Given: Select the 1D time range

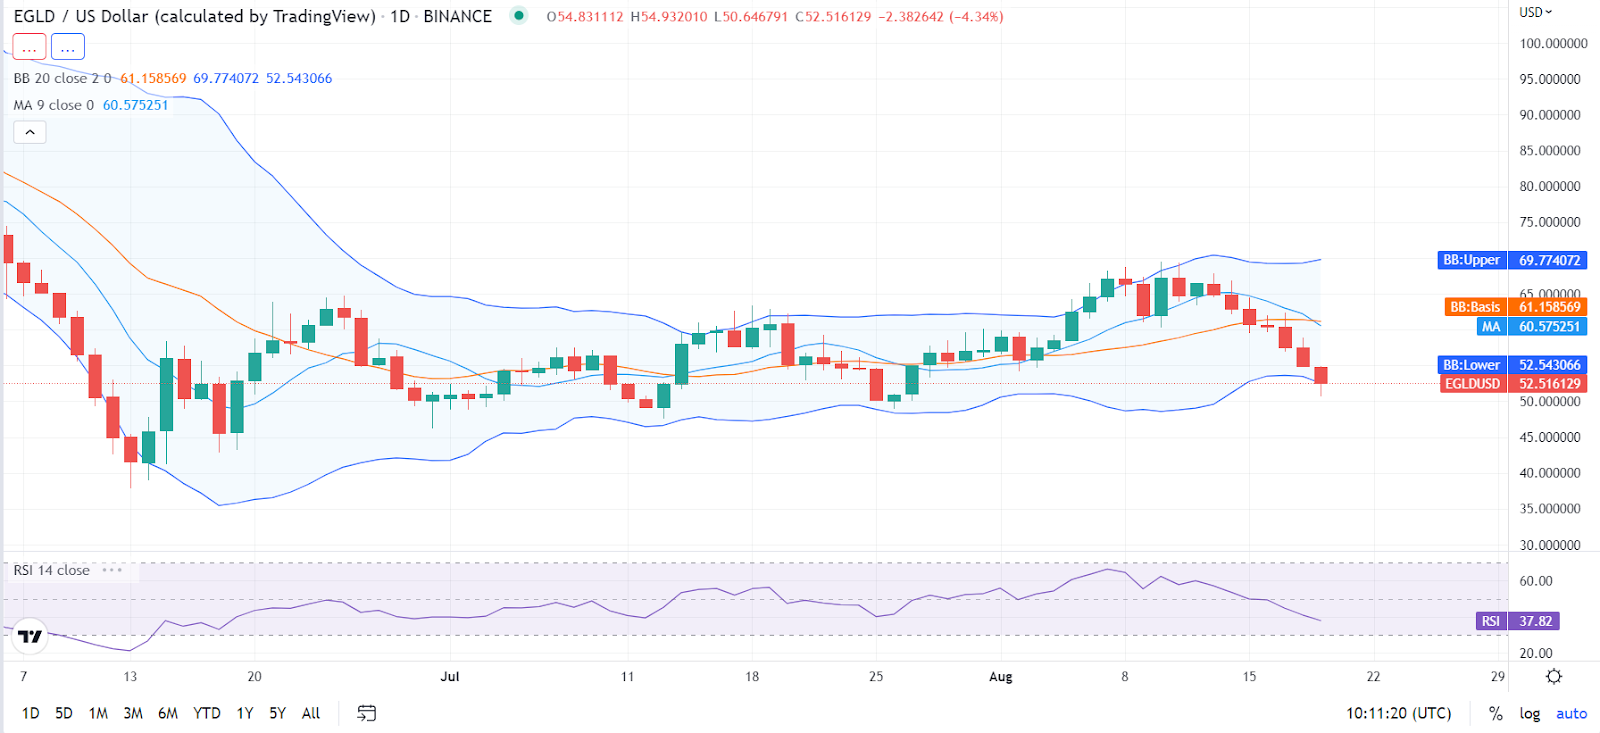Looking at the screenshot, I should point(31,713).
